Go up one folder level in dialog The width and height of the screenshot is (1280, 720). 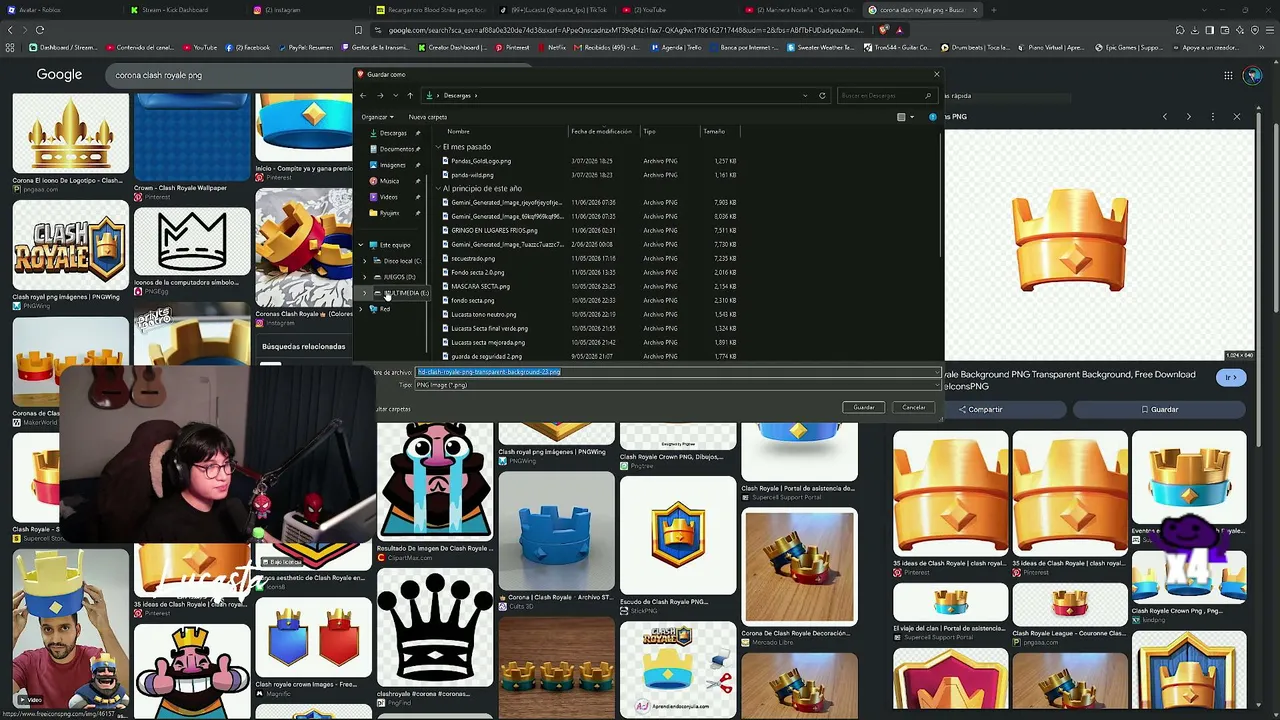click(x=410, y=96)
